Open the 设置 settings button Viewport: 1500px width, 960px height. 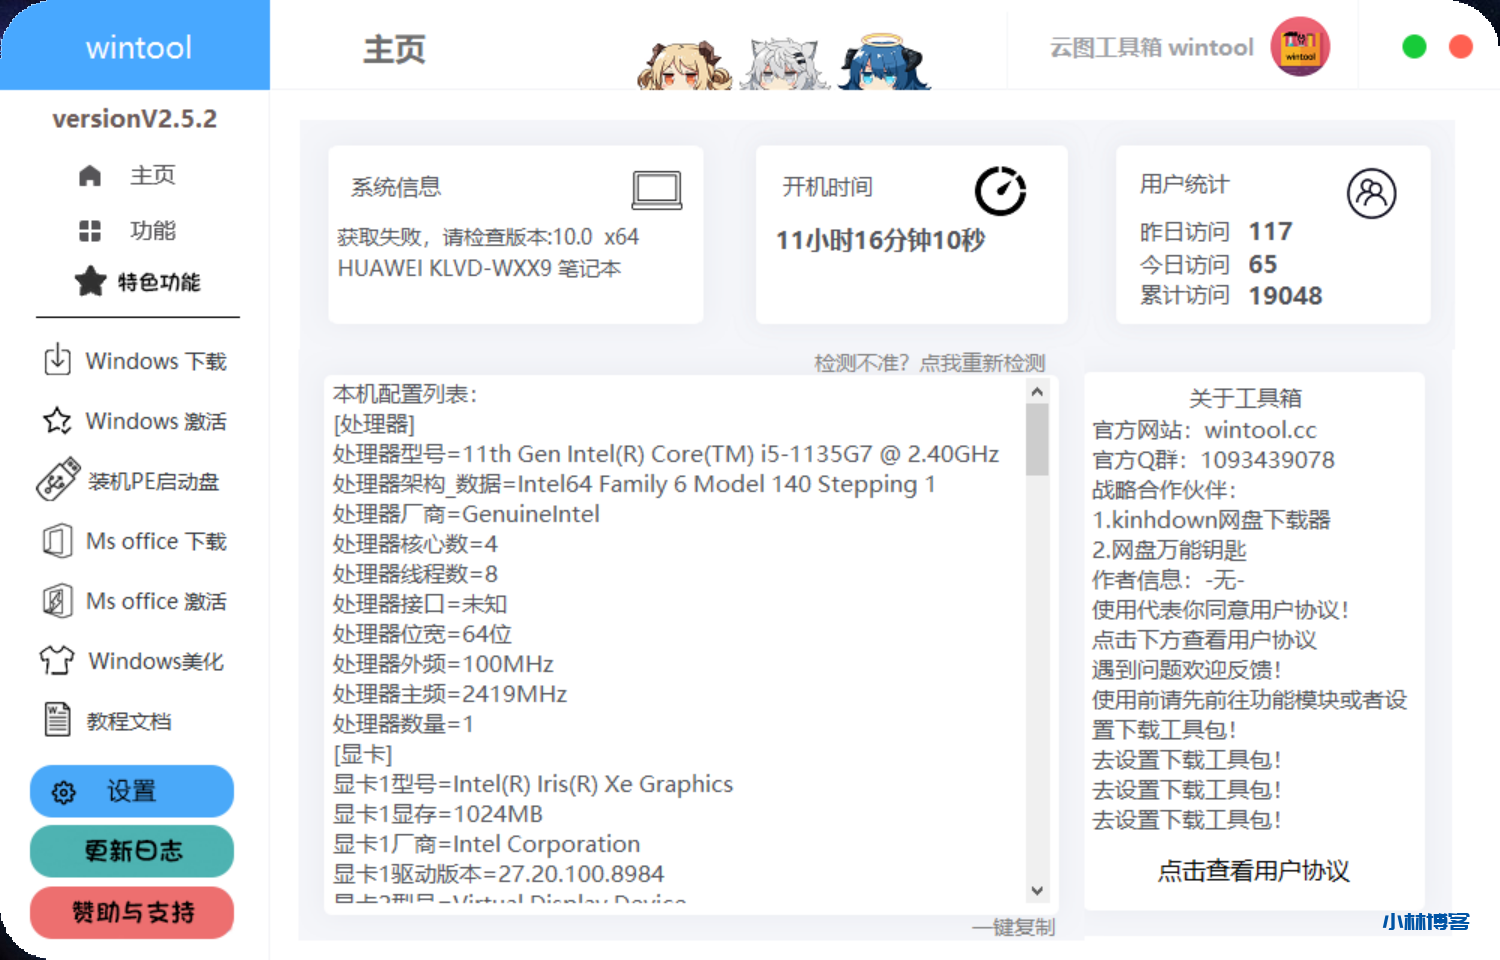(x=132, y=791)
